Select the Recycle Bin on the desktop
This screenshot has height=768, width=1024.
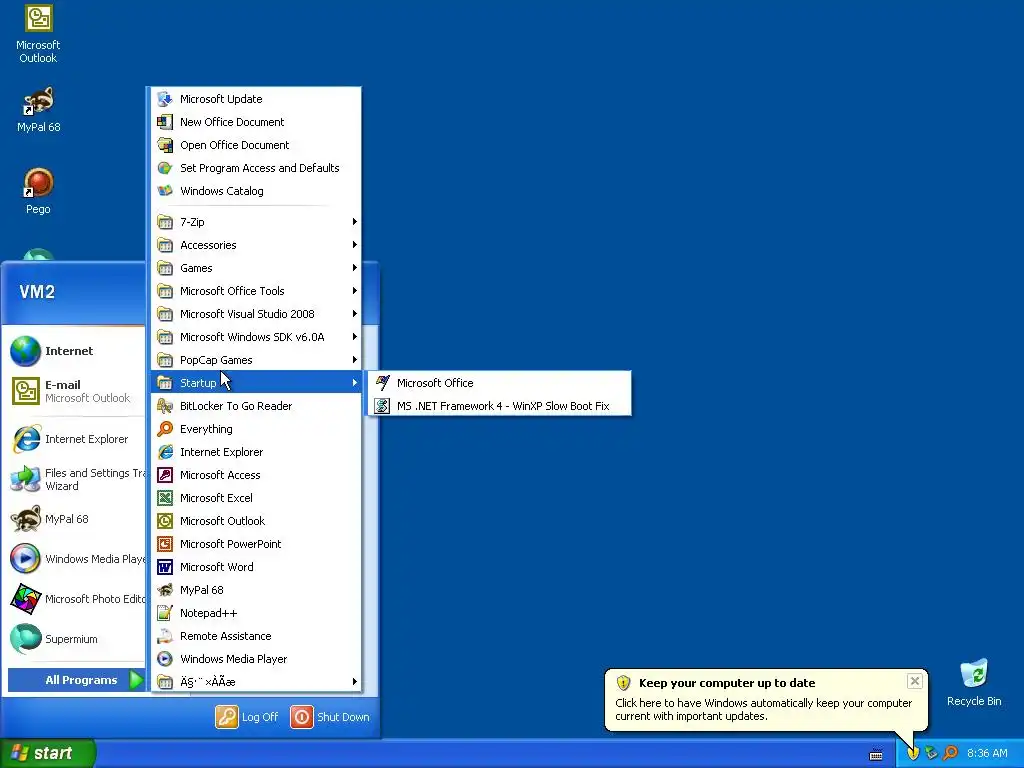pos(974,682)
